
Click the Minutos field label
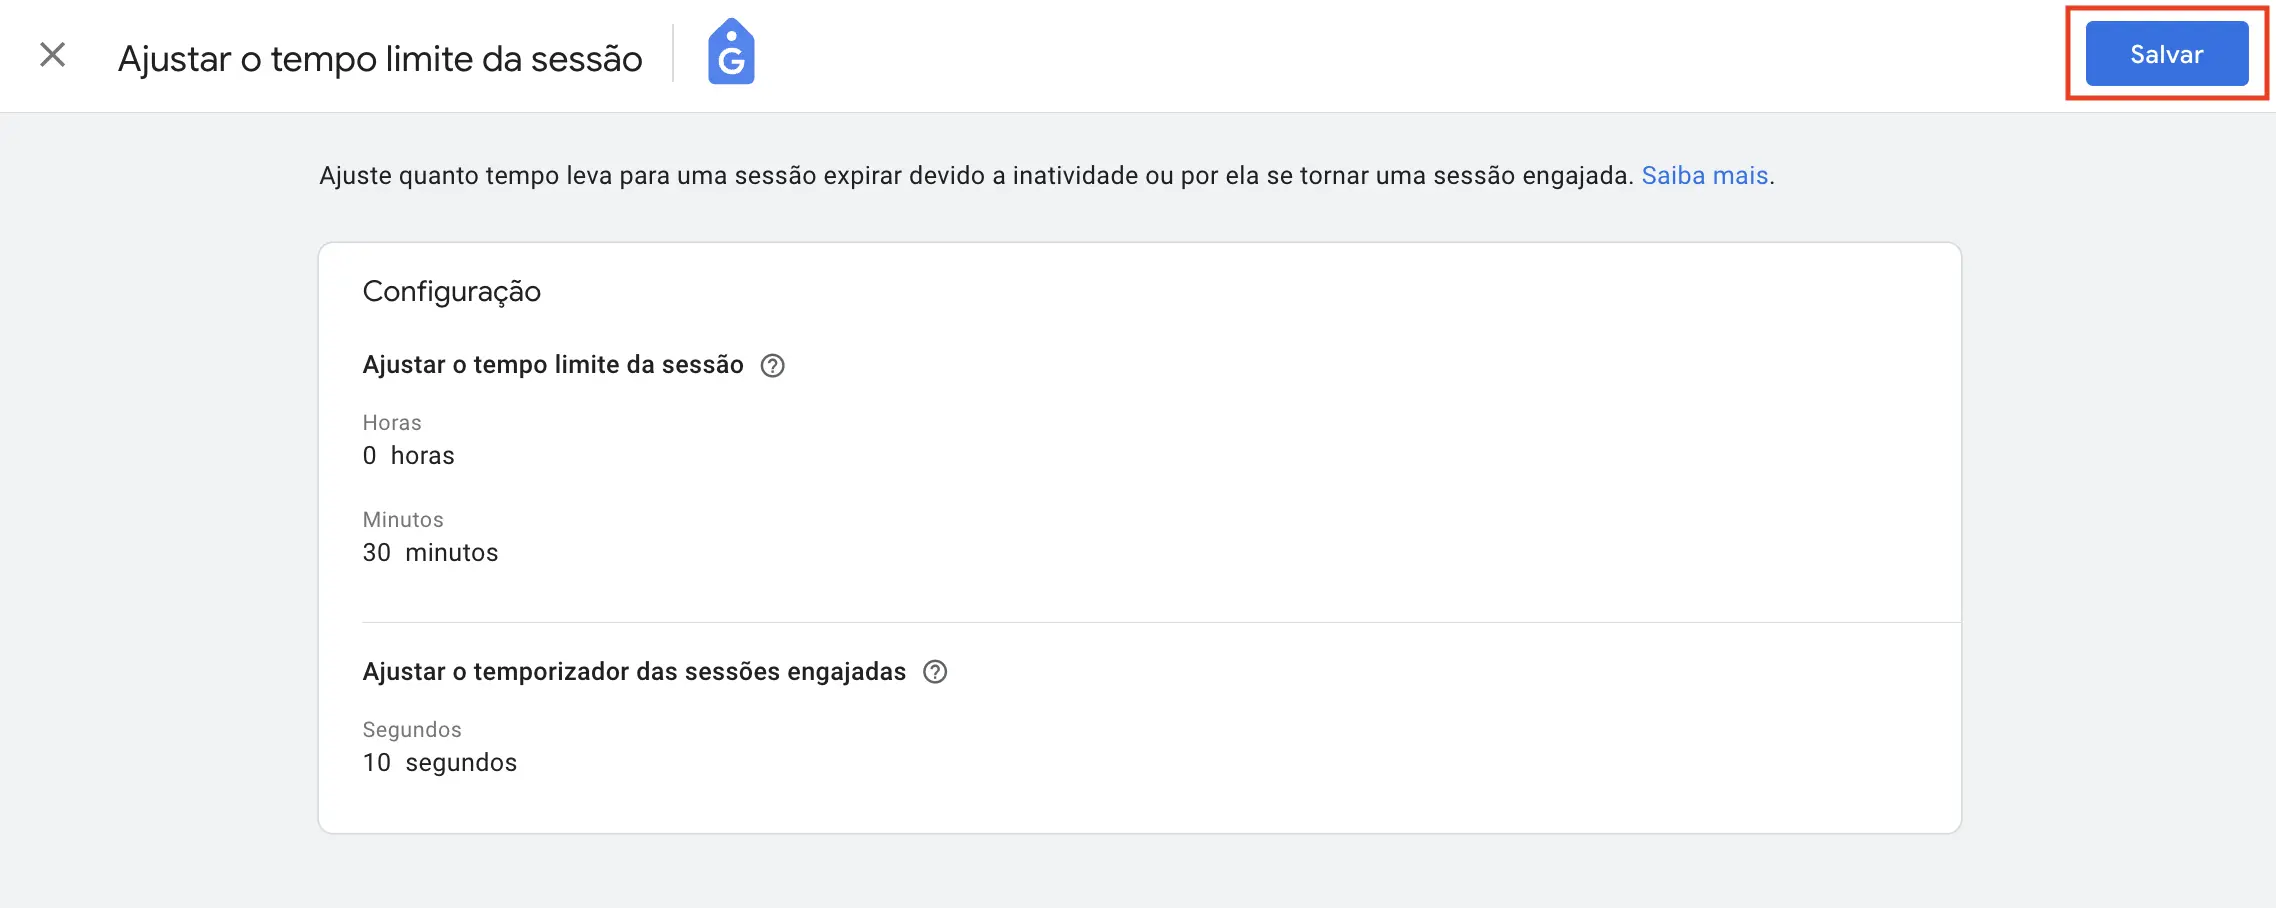point(403,519)
